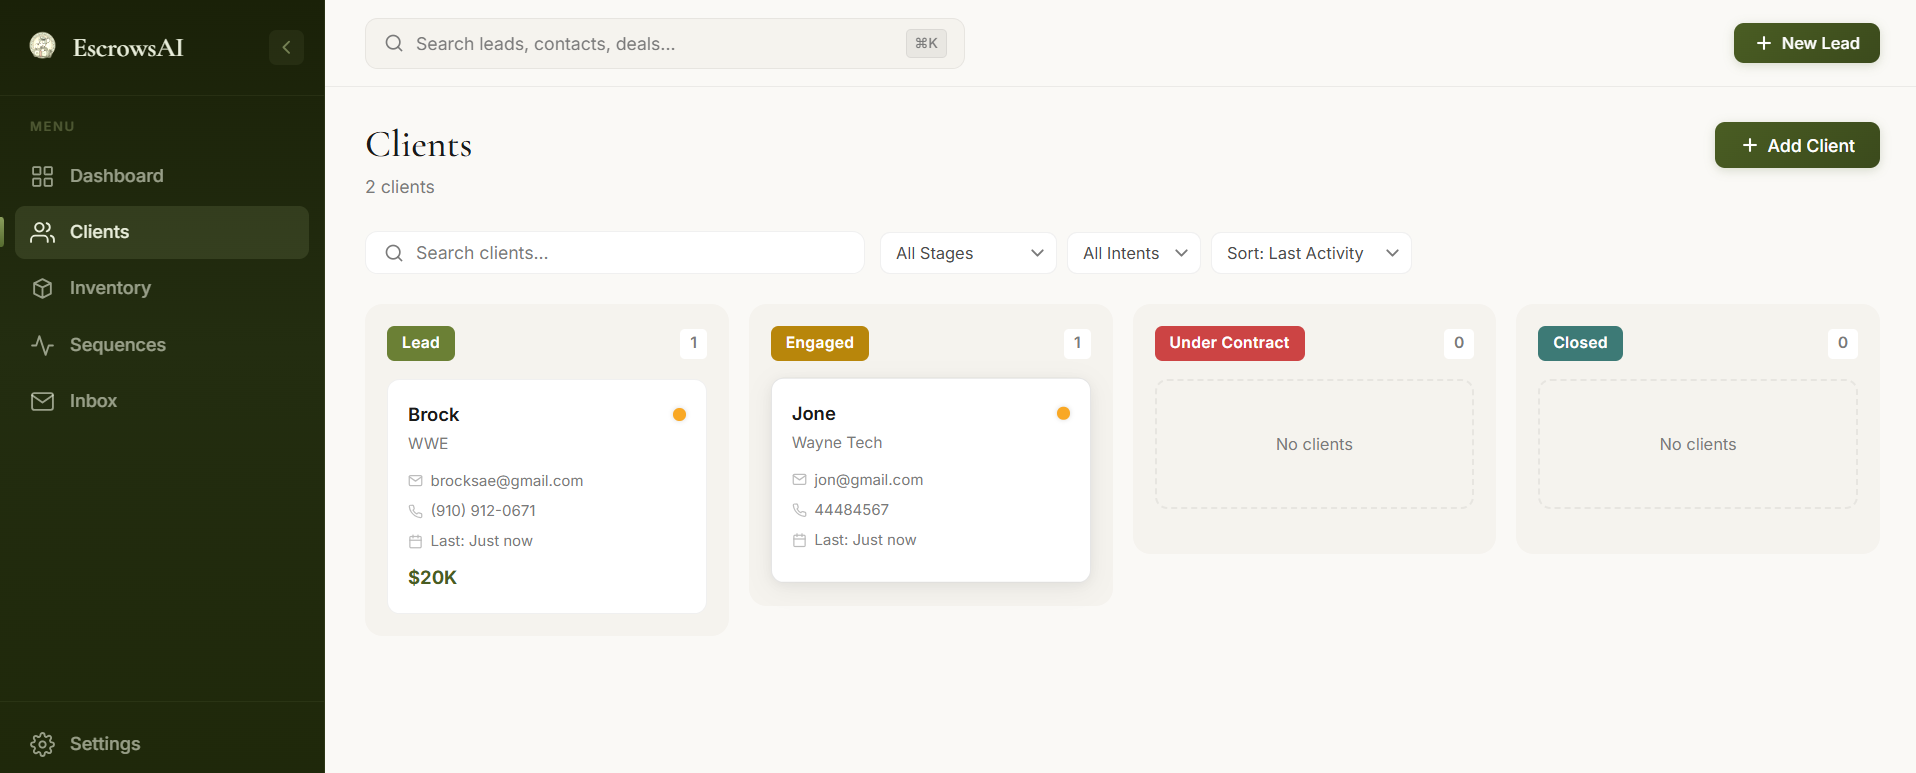Click the plus icon on Add Client
Image resolution: width=1916 pixels, height=773 pixels.
click(1749, 145)
